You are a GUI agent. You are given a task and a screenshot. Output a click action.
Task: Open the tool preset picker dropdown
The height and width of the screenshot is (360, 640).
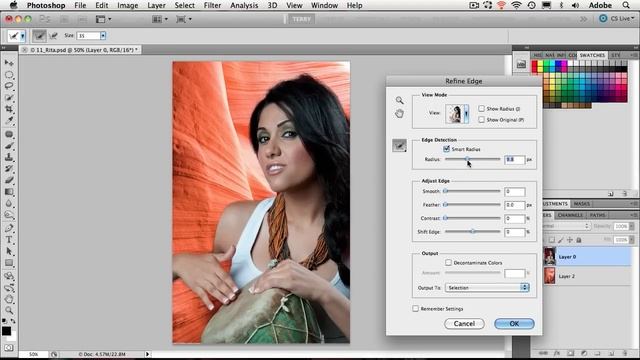pyautogui.click(x=22, y=36)
